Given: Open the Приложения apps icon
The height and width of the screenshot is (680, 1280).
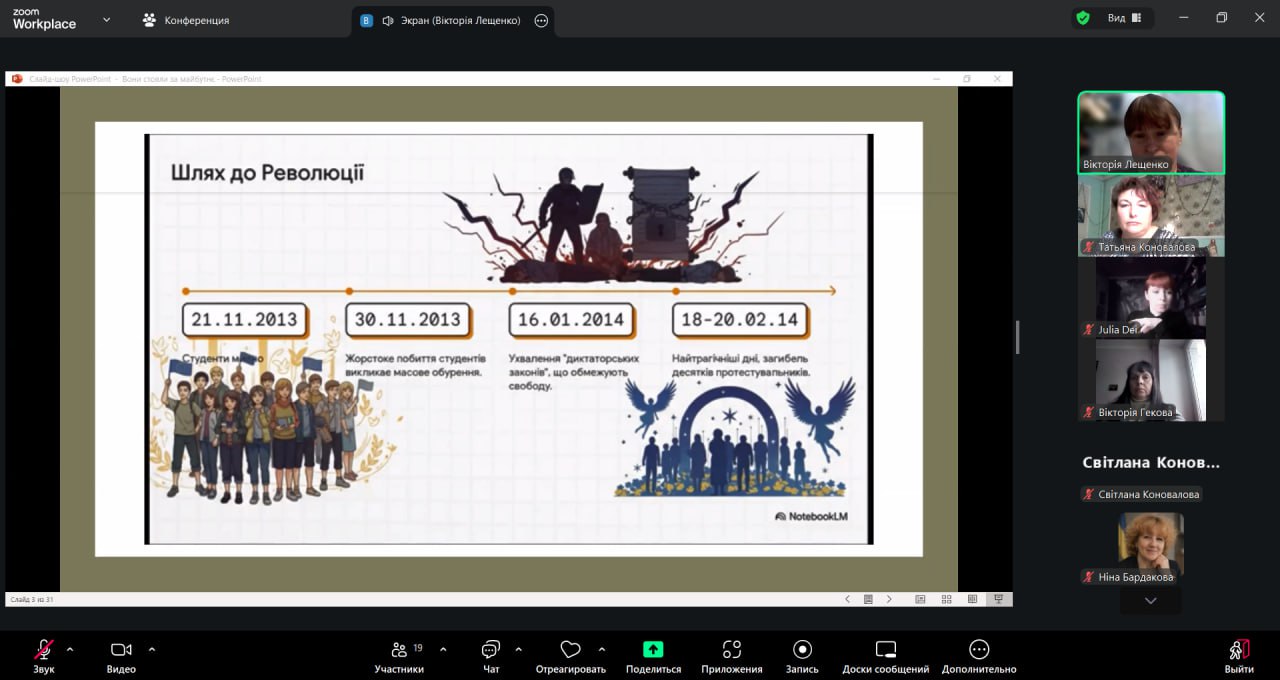Looking at the screenshot, I should pyautogui.click(x=731, y=650).
